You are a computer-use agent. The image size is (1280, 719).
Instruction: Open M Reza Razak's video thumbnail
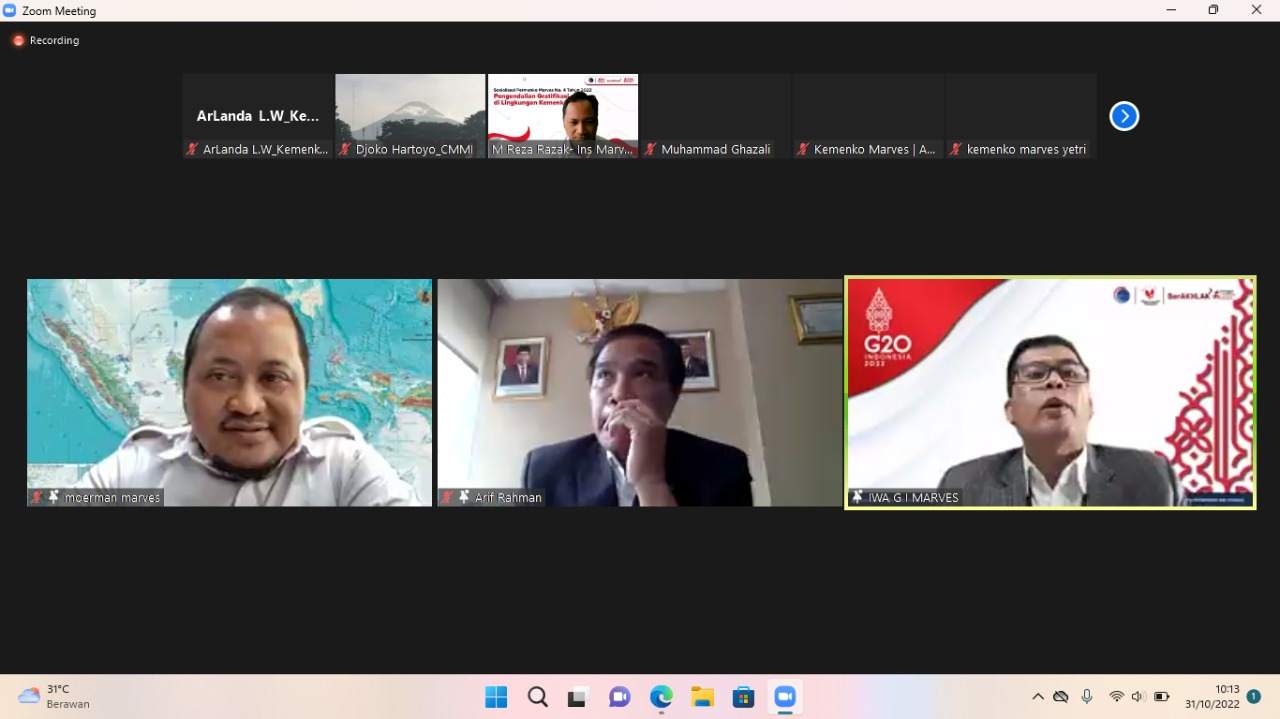click(563, 110)
